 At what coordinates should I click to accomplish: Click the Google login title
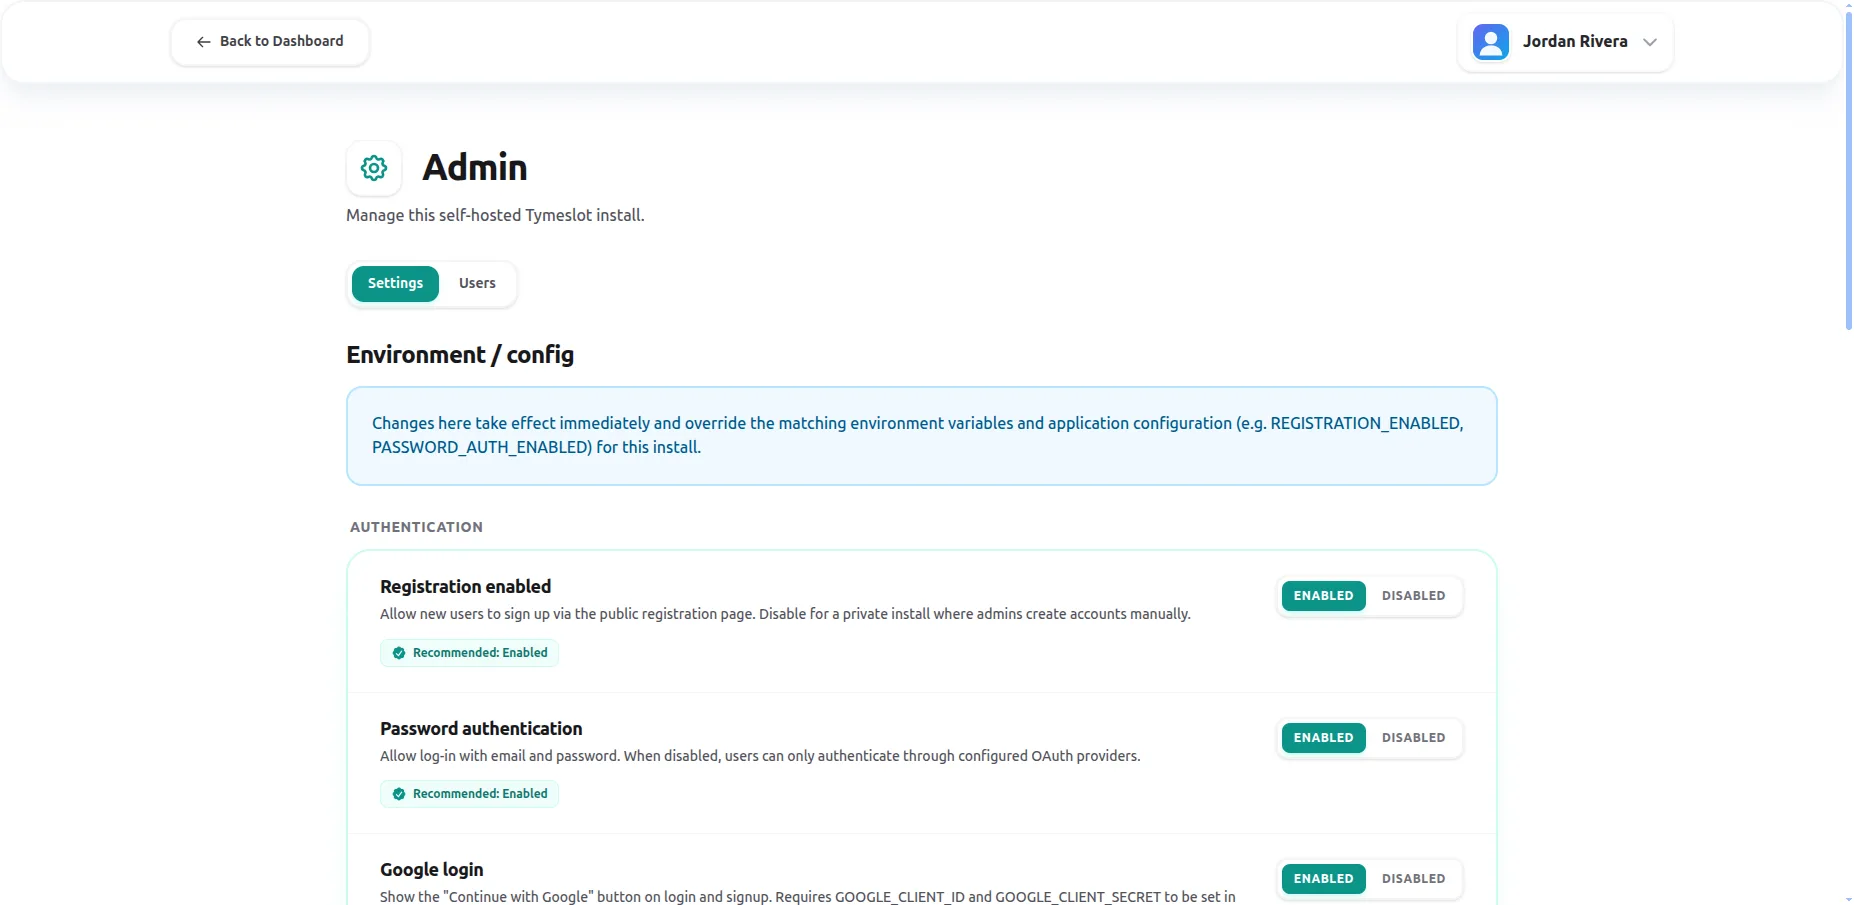(431, 870)
